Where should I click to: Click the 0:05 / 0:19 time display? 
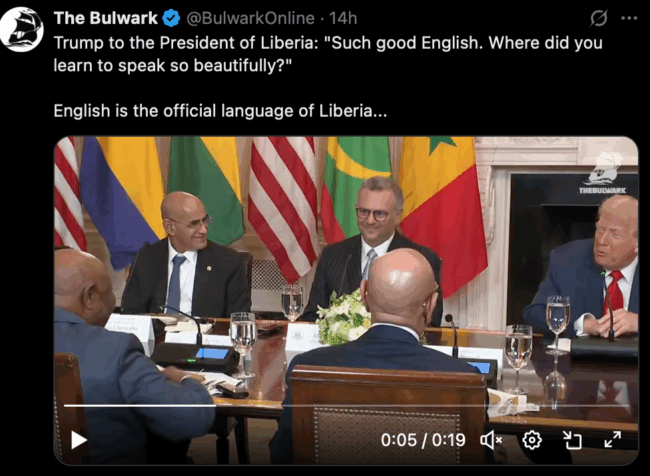[x=423, y=440]
